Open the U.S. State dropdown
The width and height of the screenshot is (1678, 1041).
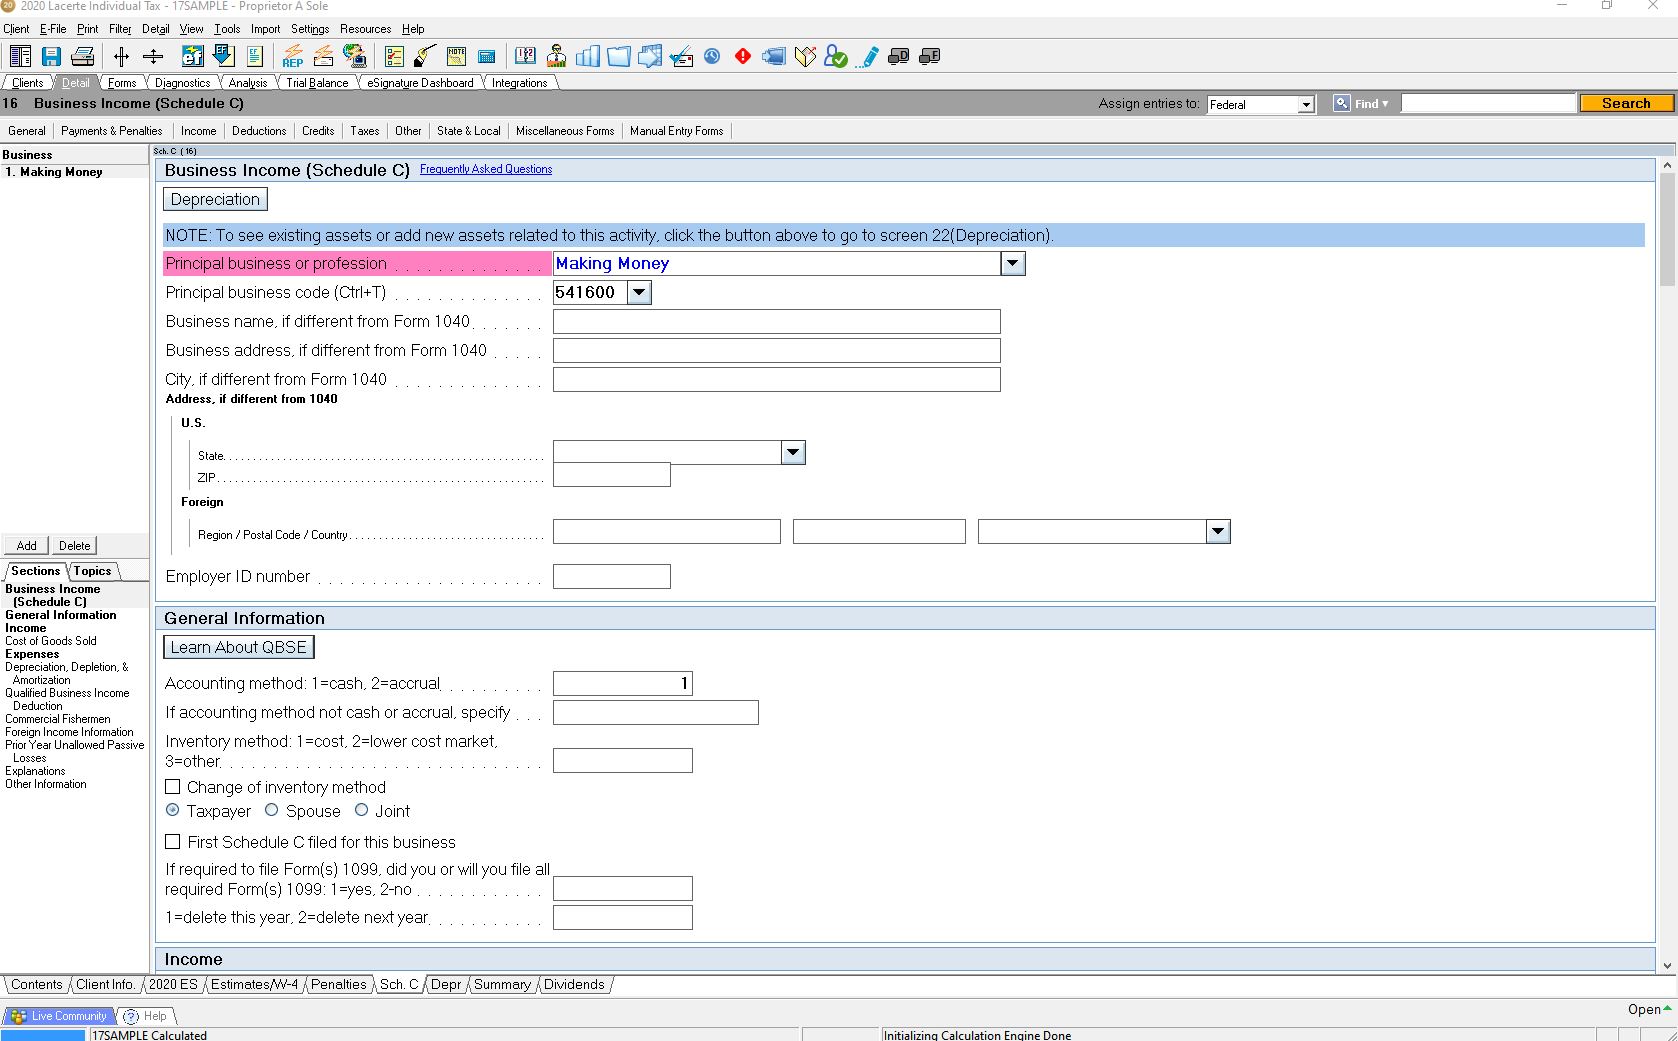pyautogui.click(x=793, y=452)
